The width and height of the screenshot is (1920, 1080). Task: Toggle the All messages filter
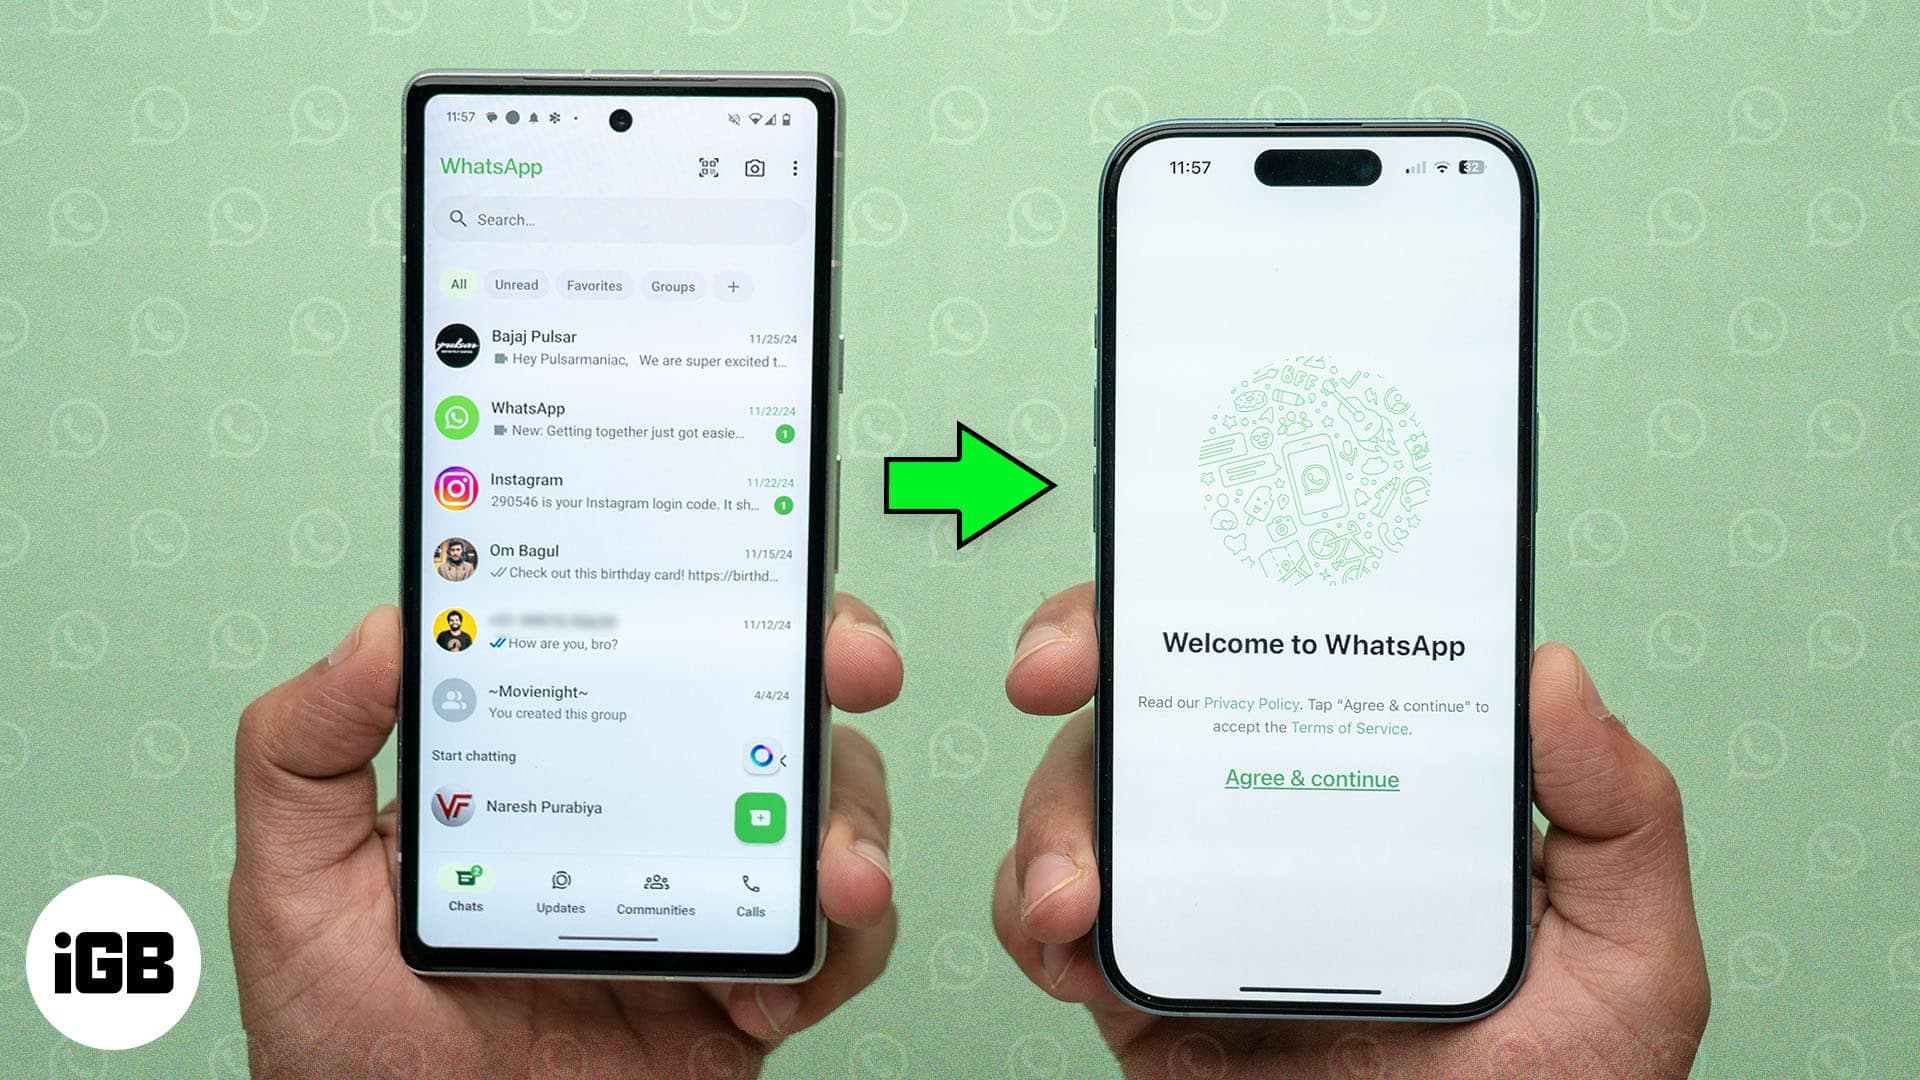[x=458, y=285]
